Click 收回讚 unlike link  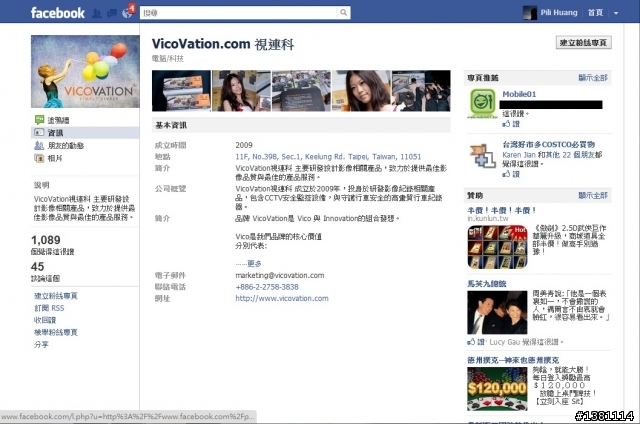(x=45, y=320)
